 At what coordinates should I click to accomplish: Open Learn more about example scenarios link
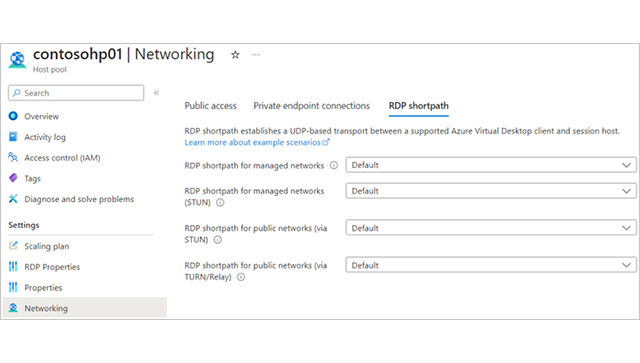(x=257, y=143)
